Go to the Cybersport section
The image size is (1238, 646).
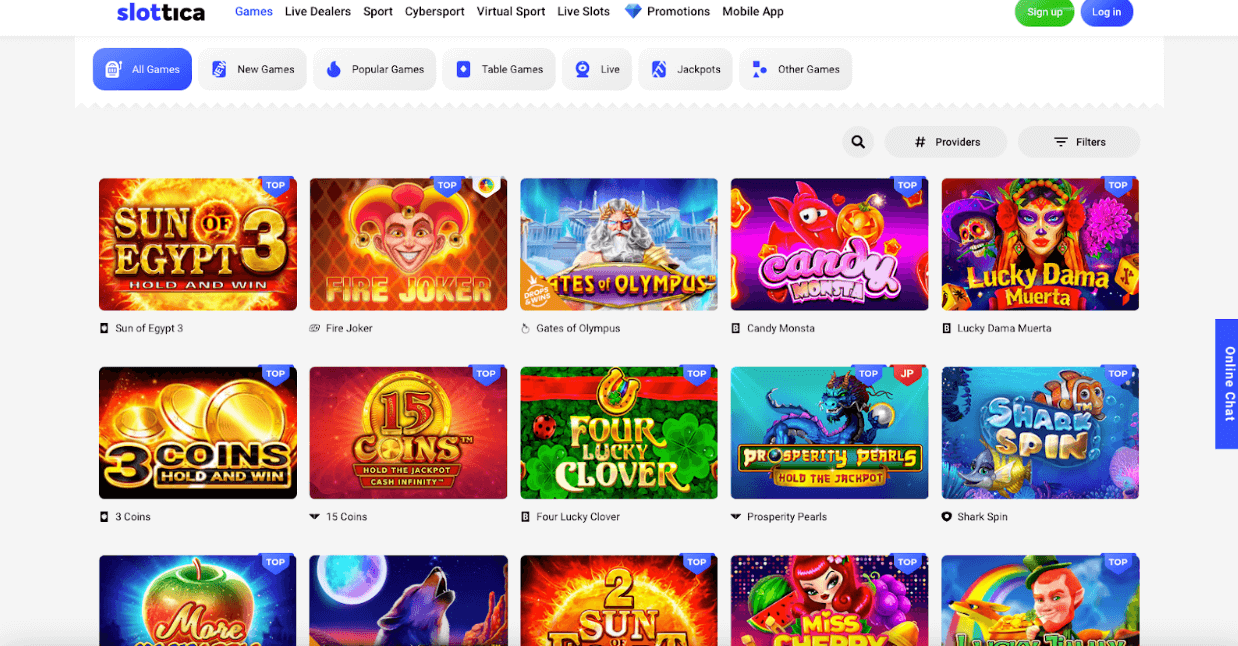(434, 12)
